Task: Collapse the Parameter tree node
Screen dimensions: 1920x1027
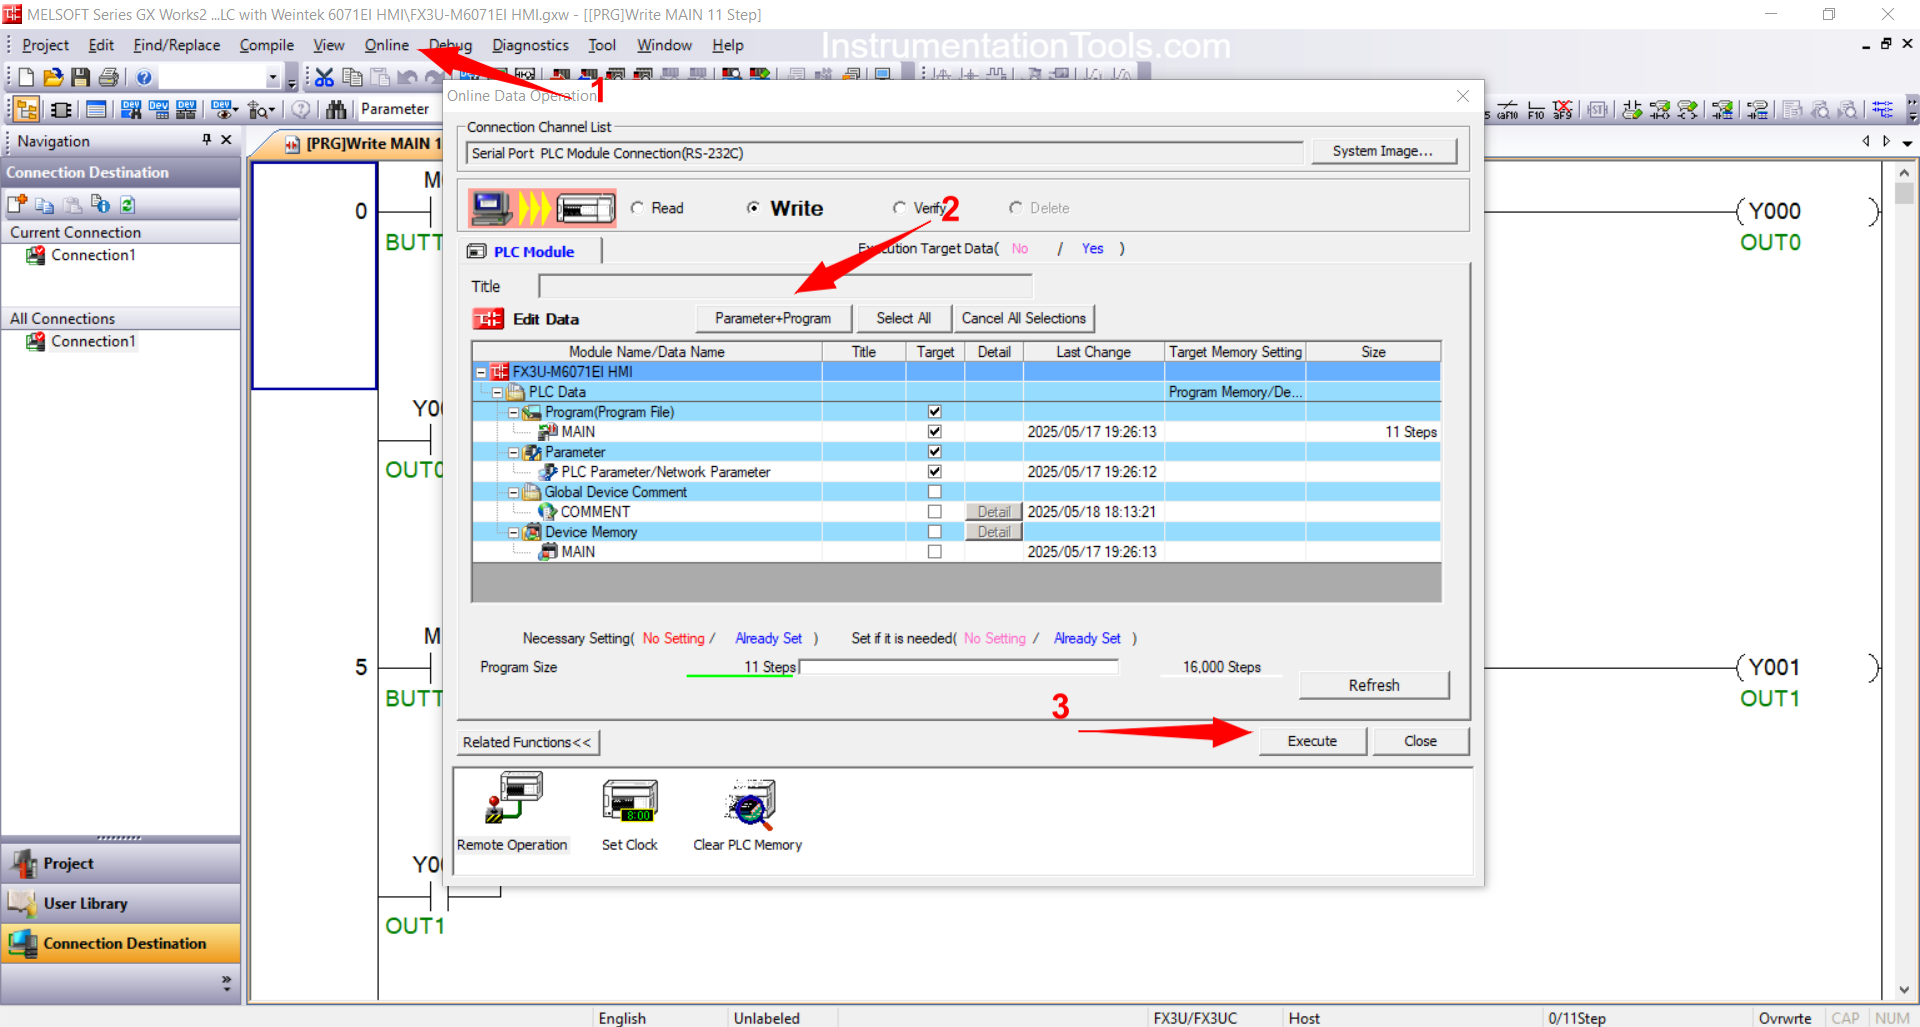Action: 513,452
